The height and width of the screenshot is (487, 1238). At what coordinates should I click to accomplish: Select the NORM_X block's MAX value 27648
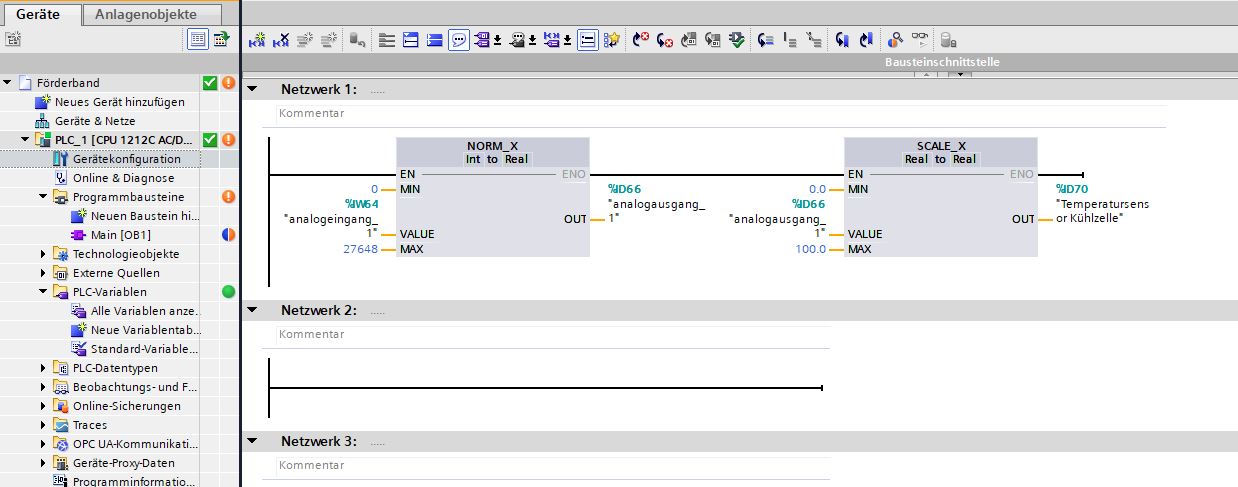360,249
